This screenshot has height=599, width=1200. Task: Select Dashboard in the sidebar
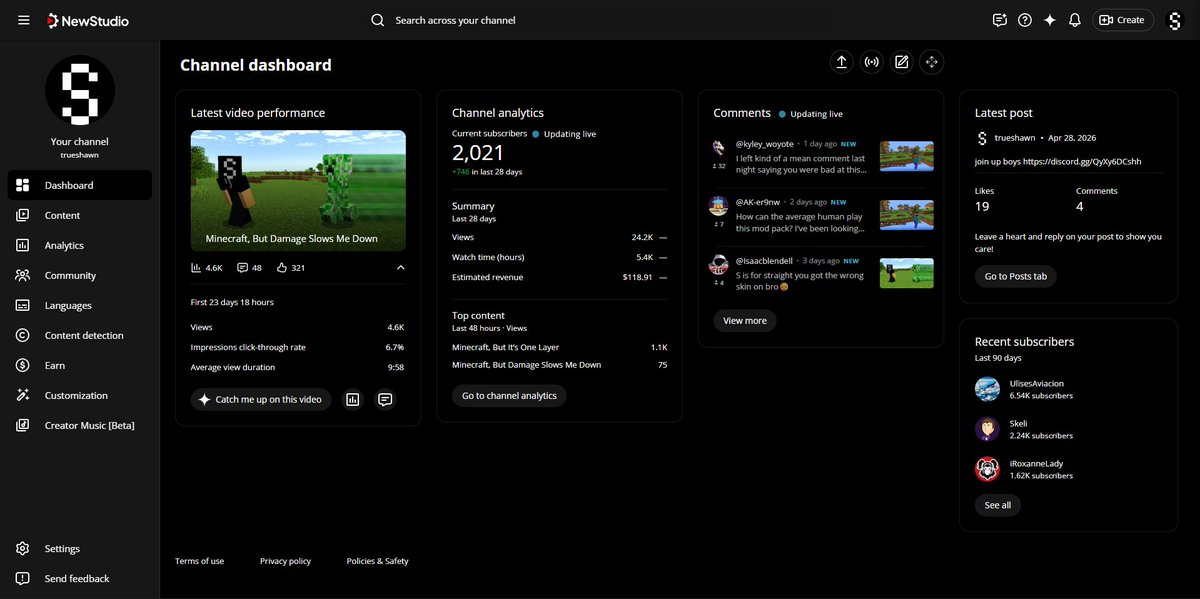[80, 185]
